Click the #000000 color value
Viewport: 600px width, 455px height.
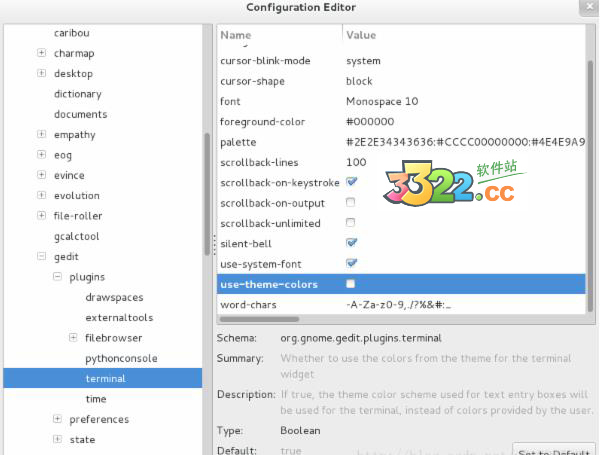(370, 122)
